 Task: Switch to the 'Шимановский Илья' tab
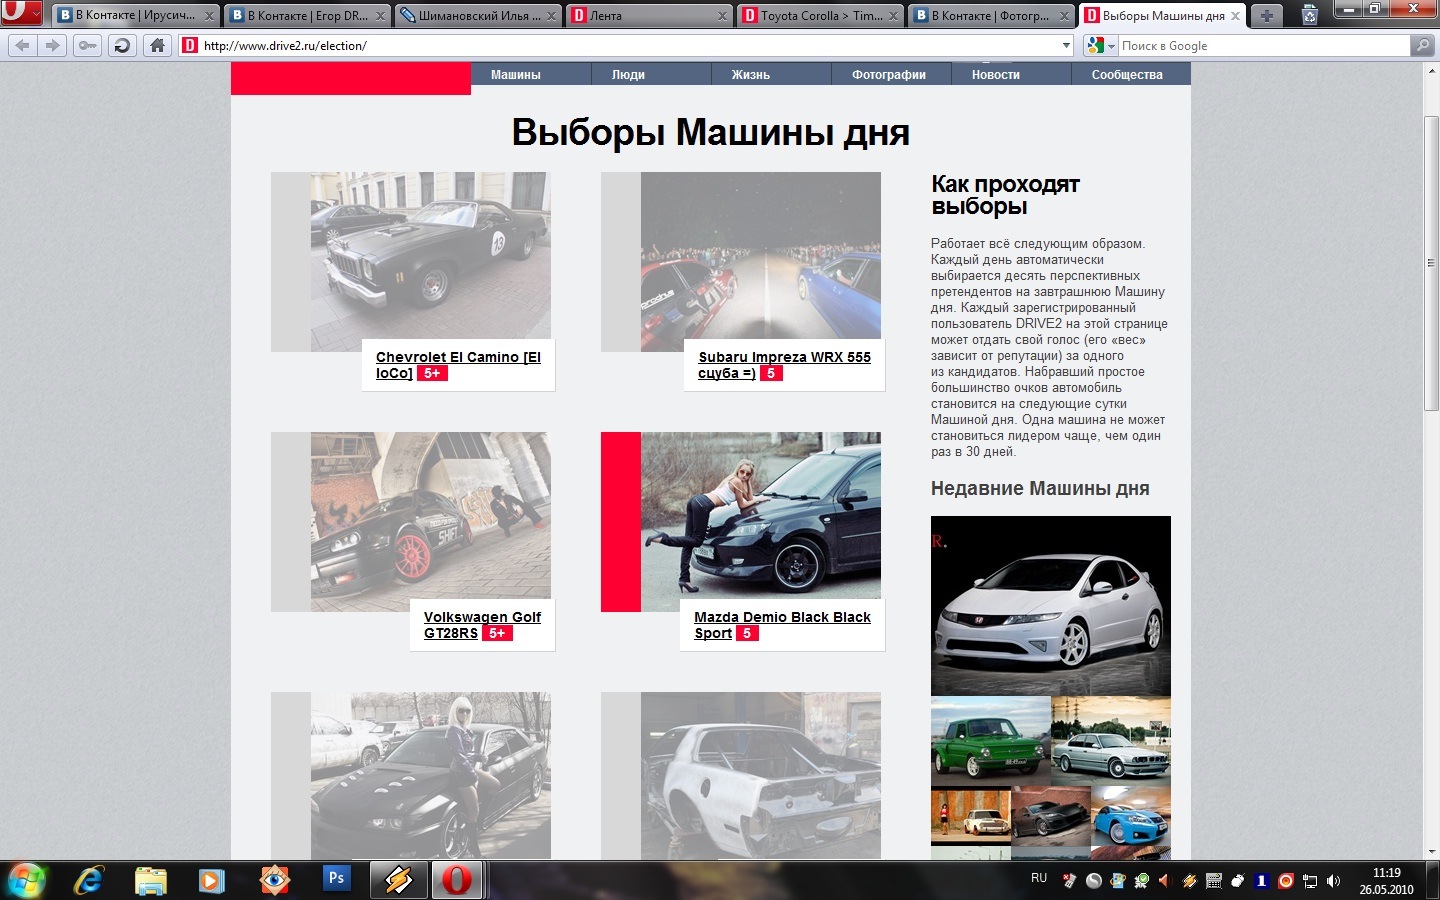[479, 16]
